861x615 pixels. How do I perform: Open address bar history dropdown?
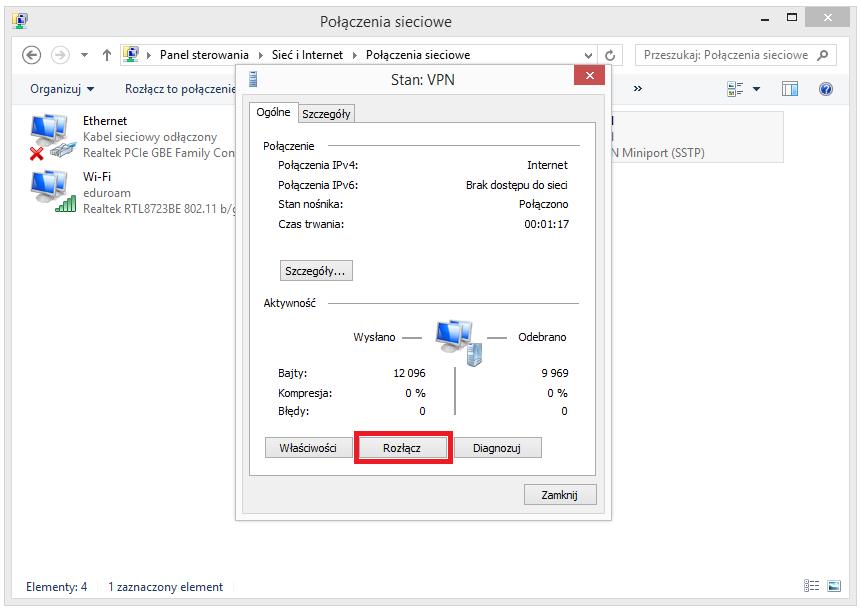coord(588,55)
